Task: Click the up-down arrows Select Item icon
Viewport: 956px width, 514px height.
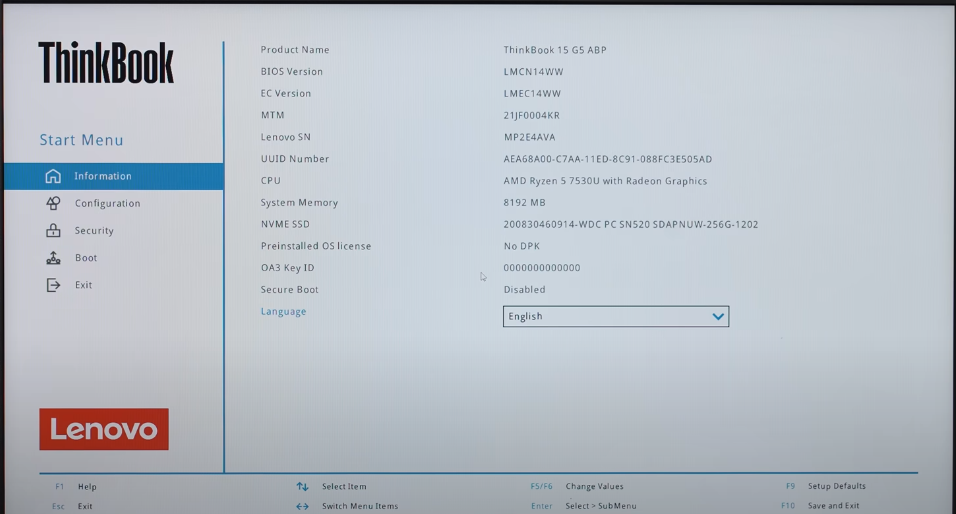Action: (x=302, y=487)
